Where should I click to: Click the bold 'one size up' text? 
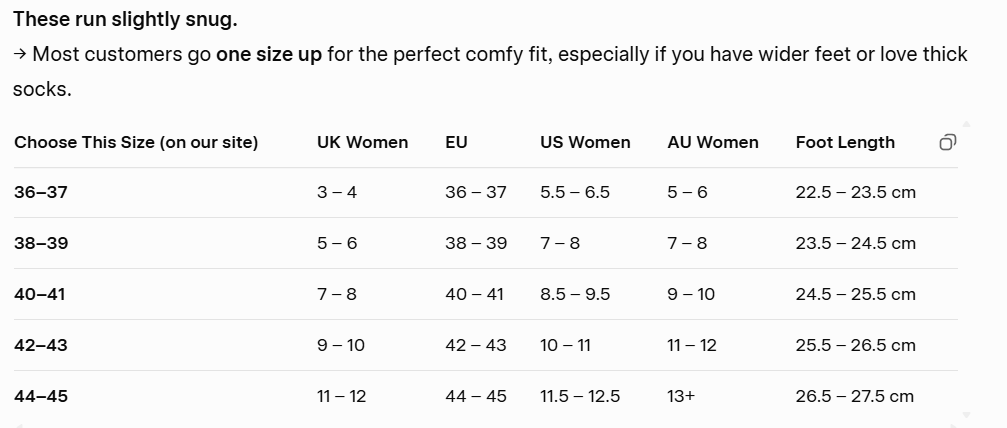pyautogui.click(x=269, y=54)
